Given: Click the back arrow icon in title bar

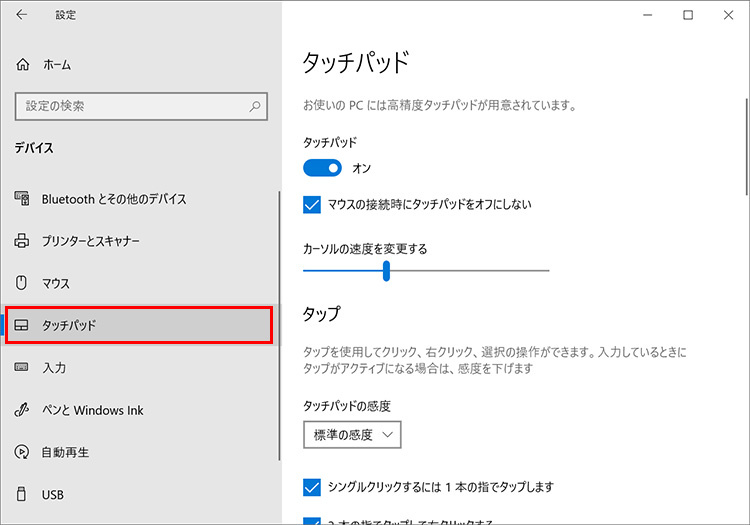Looking at the screenshot, I should tap(22, 15).
